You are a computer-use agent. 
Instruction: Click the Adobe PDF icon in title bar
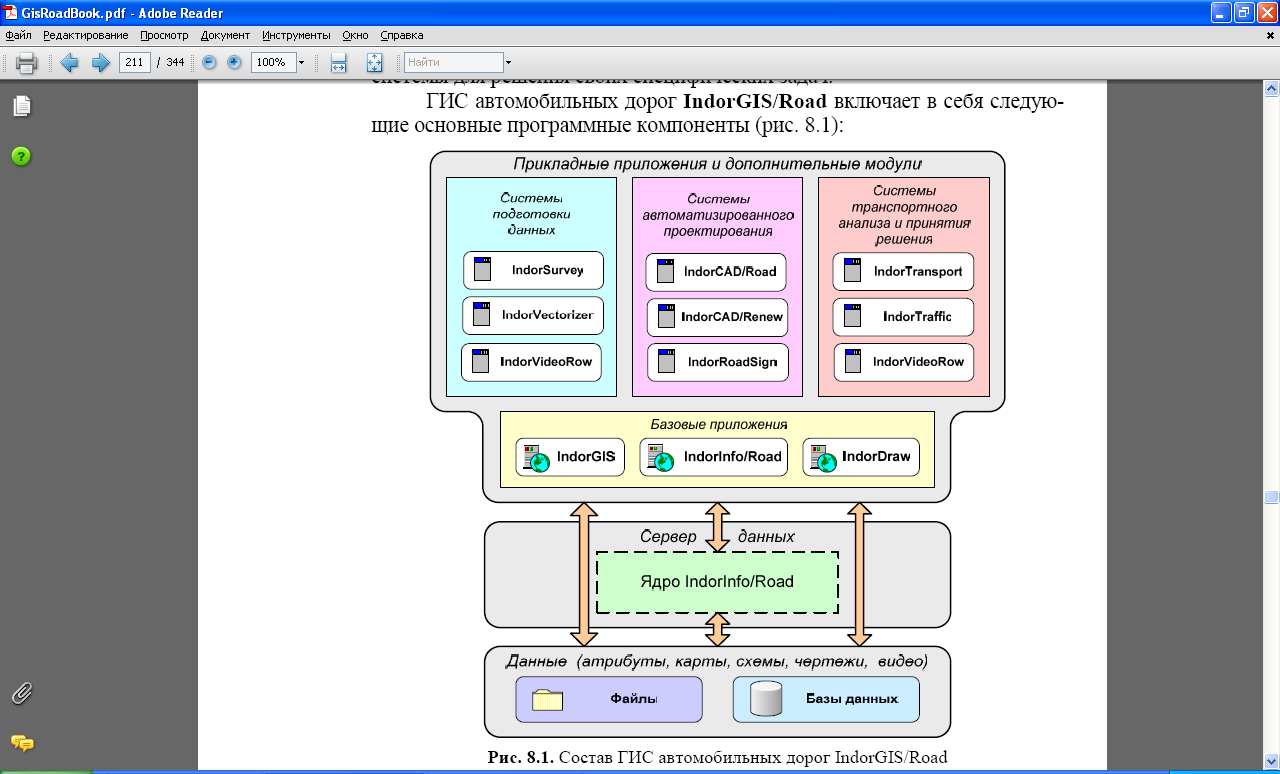[10, 13]
